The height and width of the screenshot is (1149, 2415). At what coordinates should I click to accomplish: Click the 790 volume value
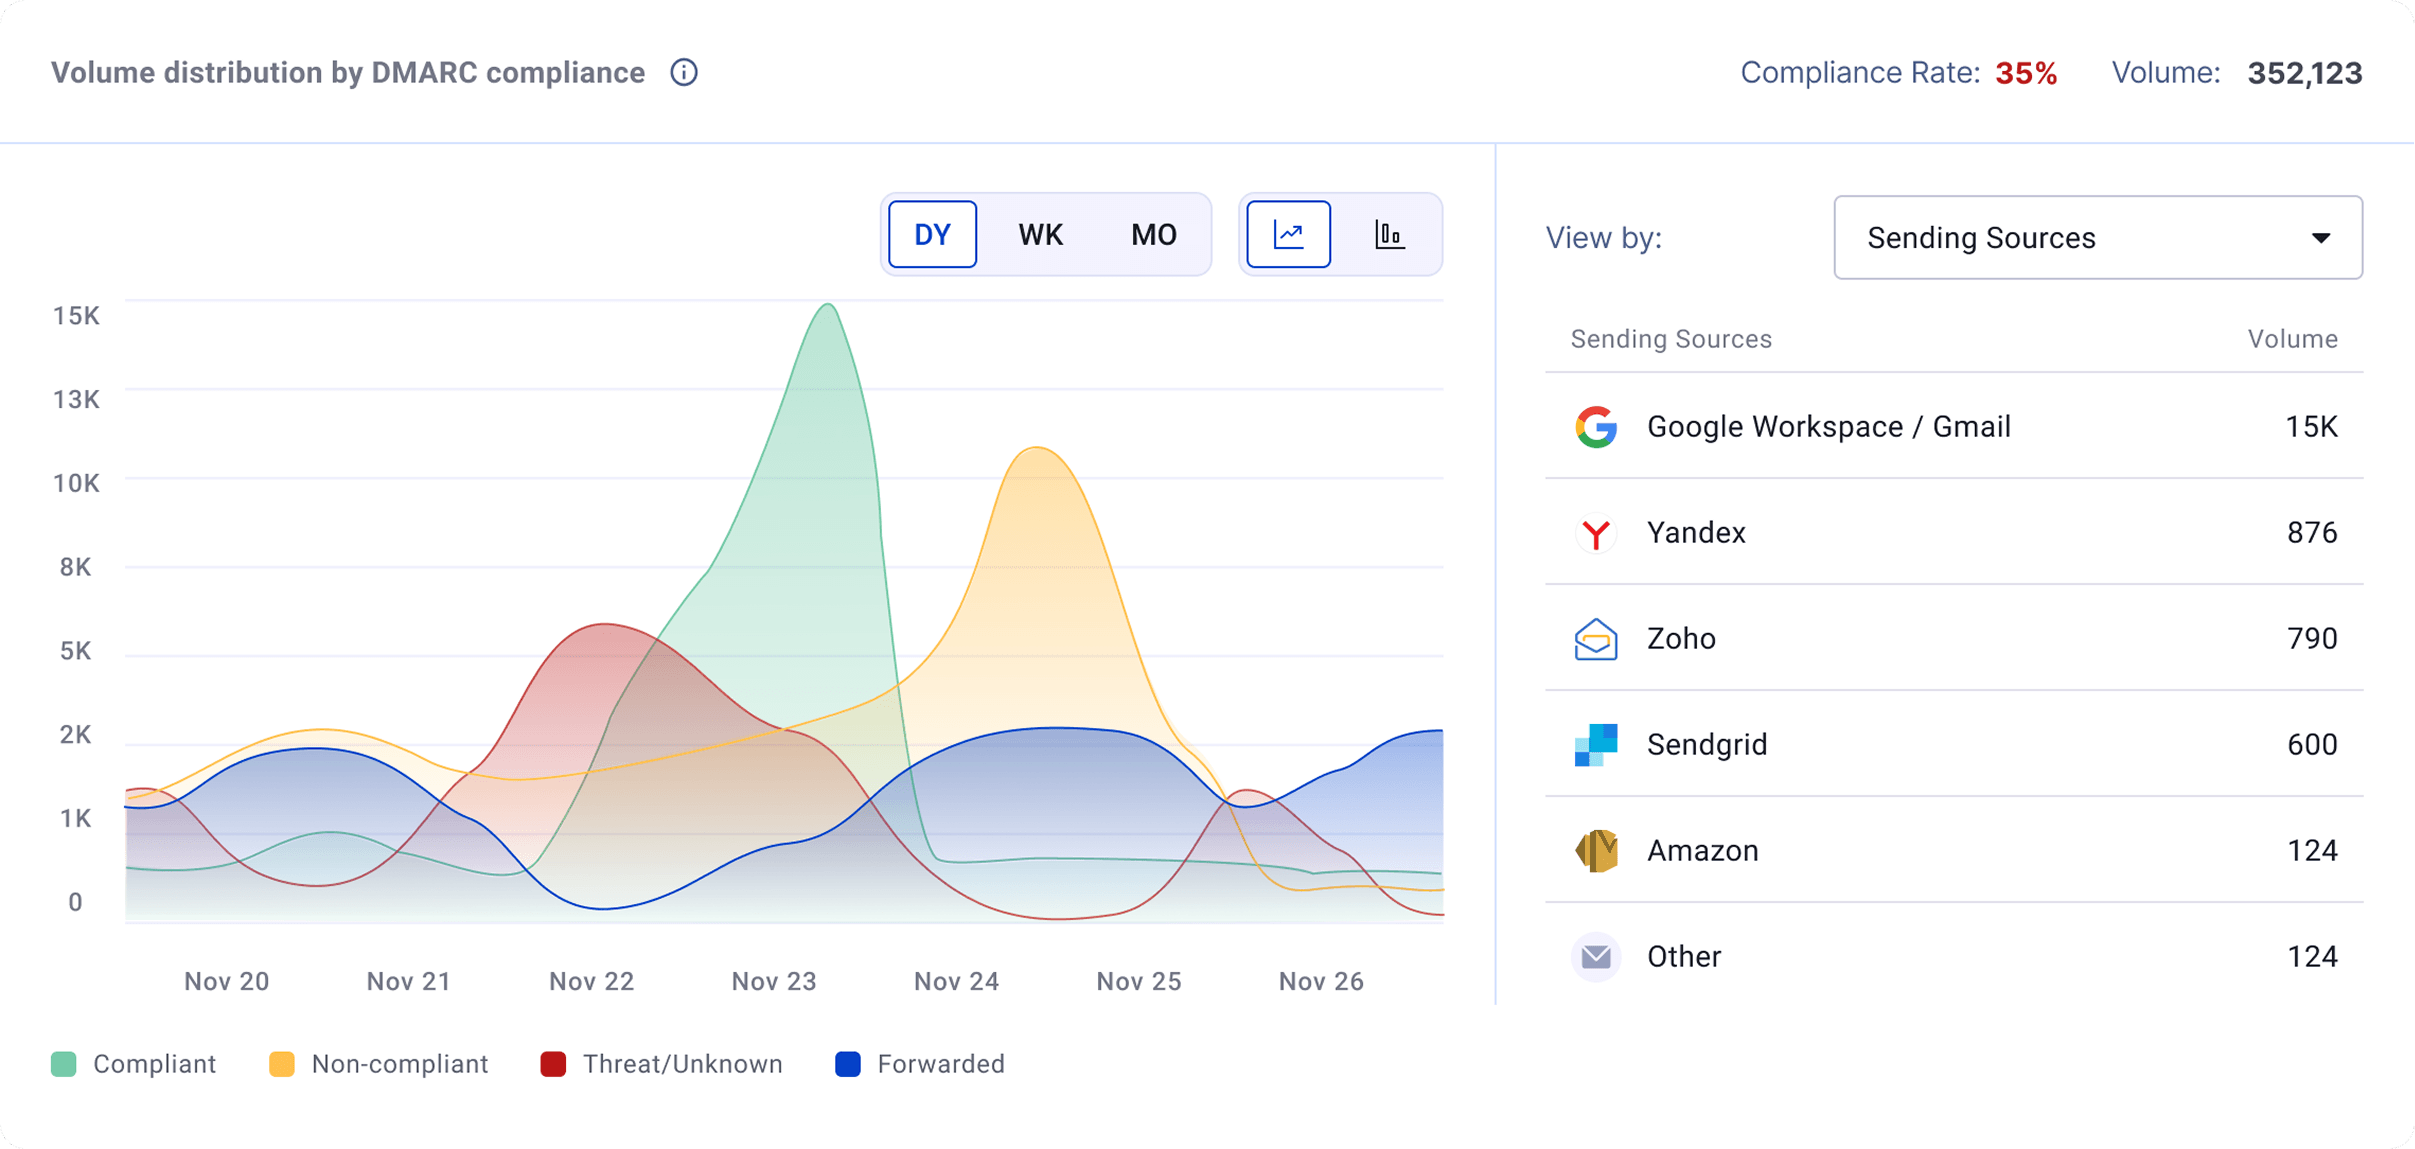point(2312,639)
